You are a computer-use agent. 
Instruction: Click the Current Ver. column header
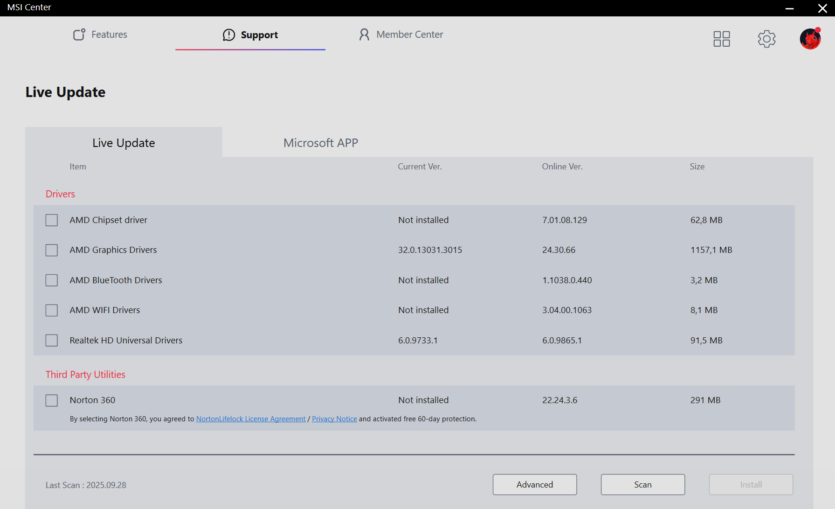coord(420,167)
